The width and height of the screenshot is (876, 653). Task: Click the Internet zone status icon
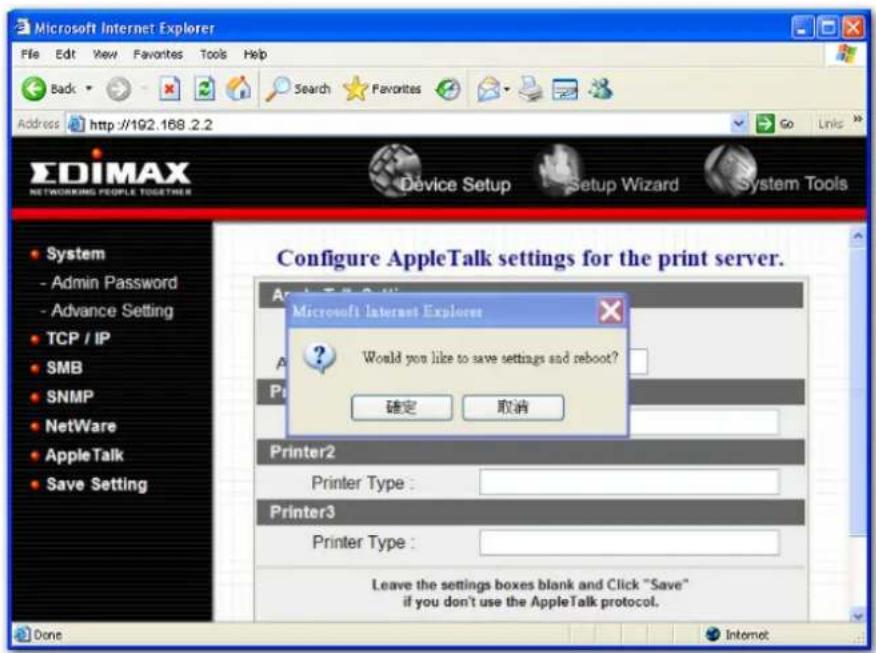tap(712, 634)
